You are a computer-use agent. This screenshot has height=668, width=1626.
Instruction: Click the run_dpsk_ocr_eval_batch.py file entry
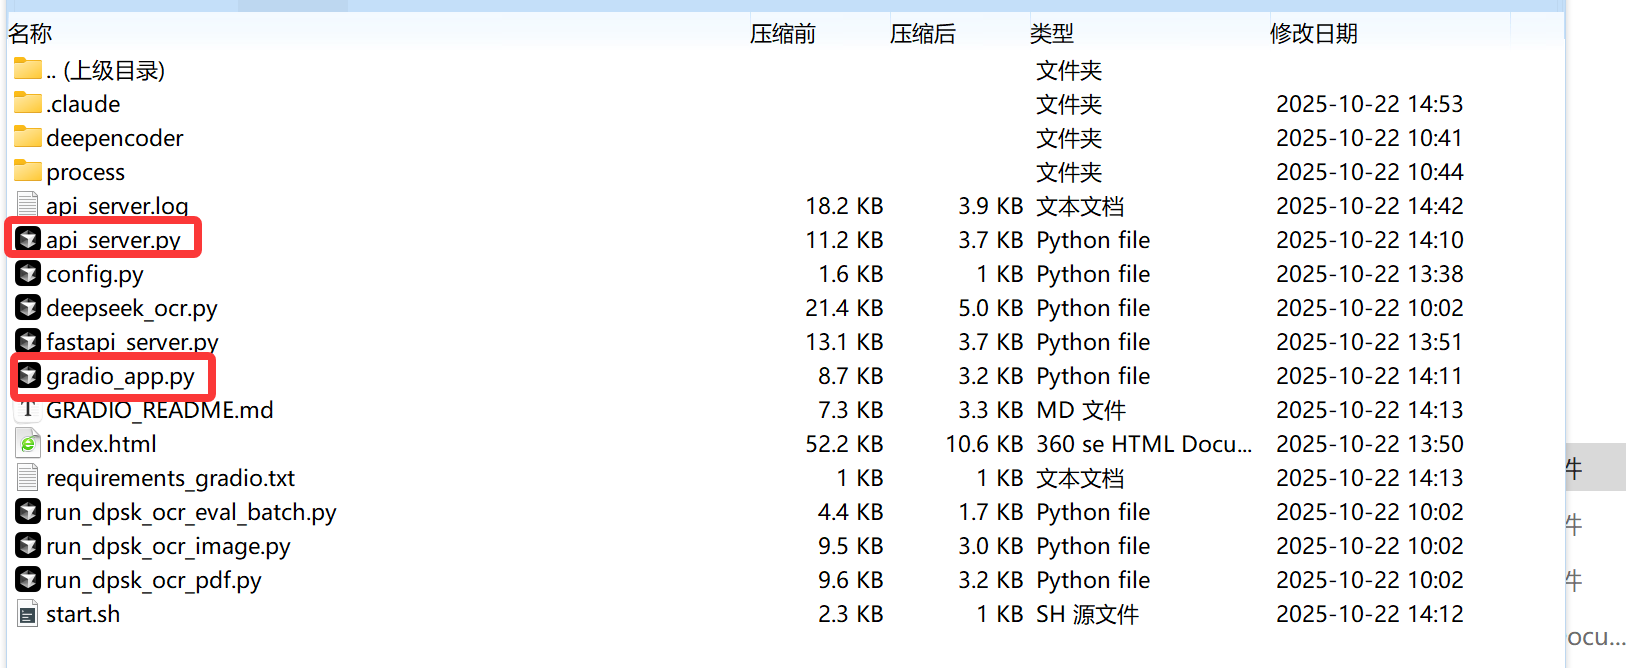pyautogui.click(x=190, y=512)
